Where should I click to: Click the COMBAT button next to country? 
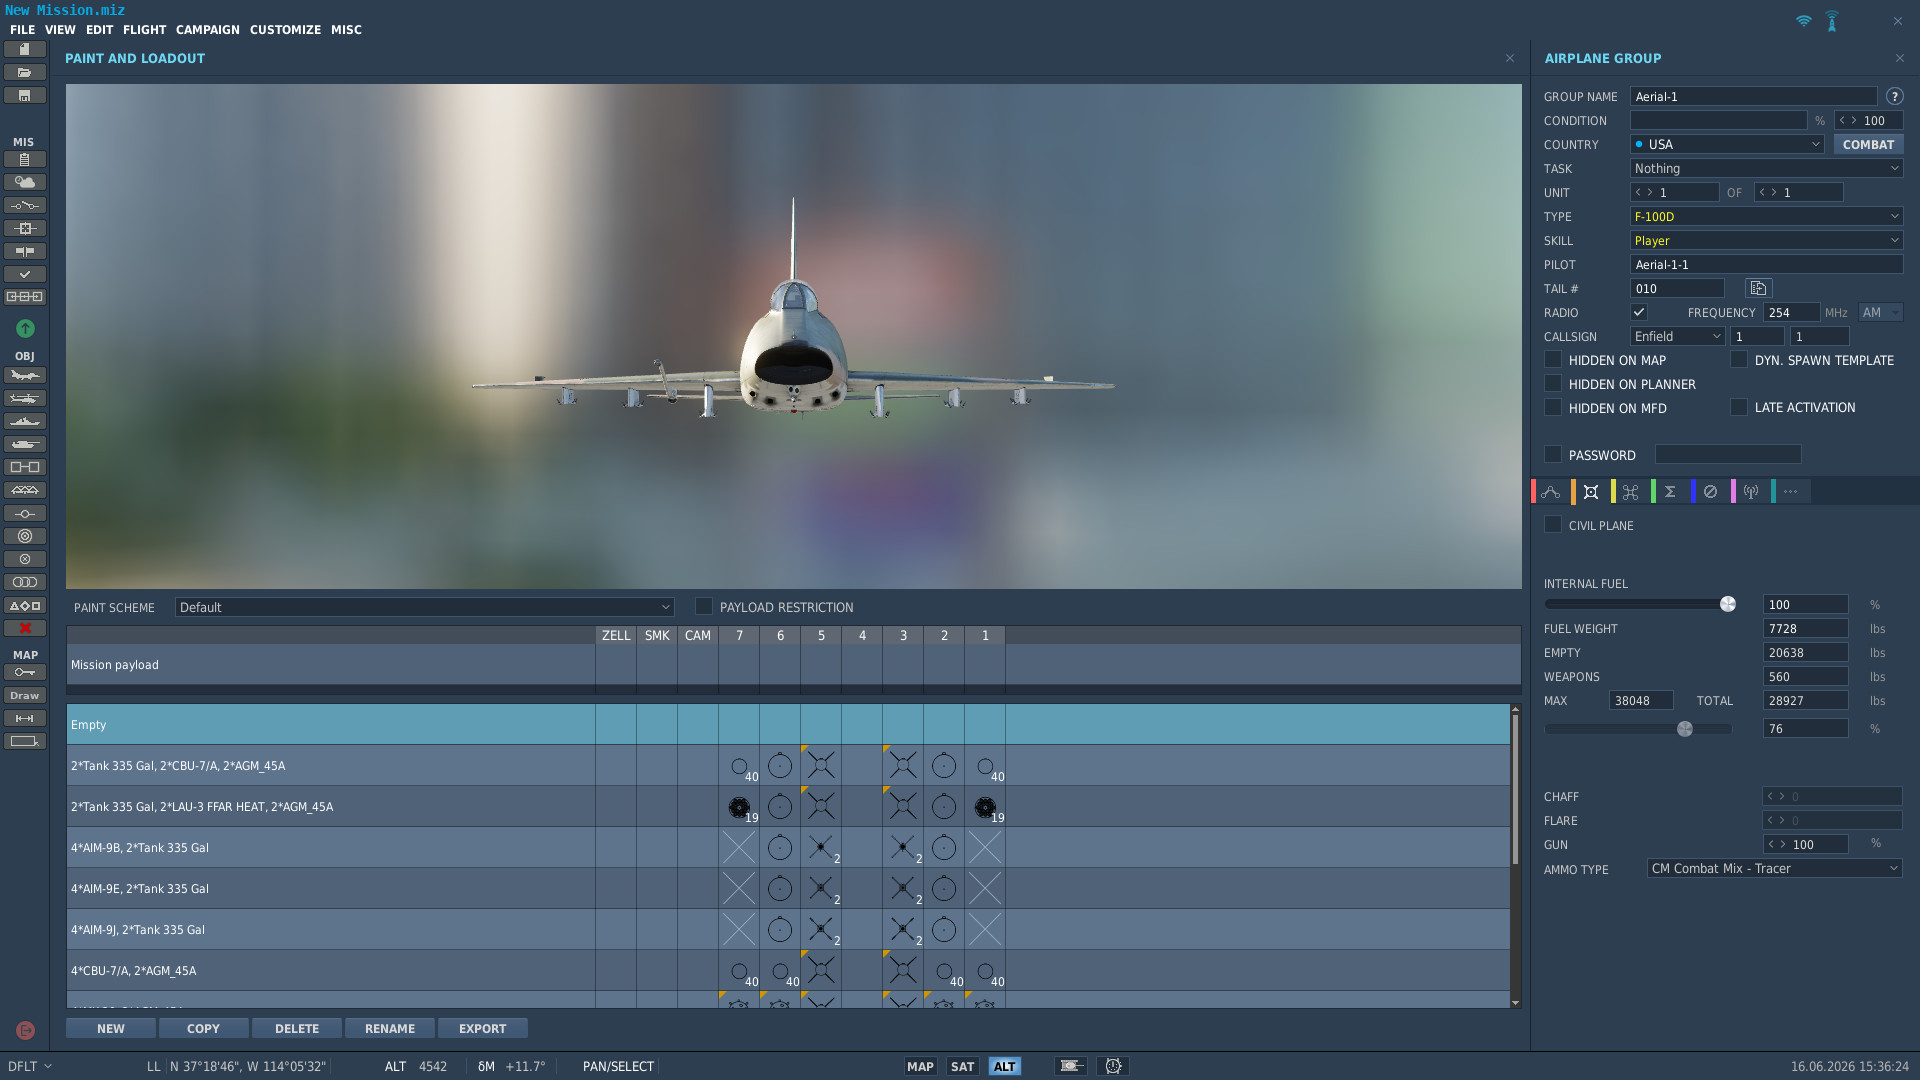[1868, 144]
